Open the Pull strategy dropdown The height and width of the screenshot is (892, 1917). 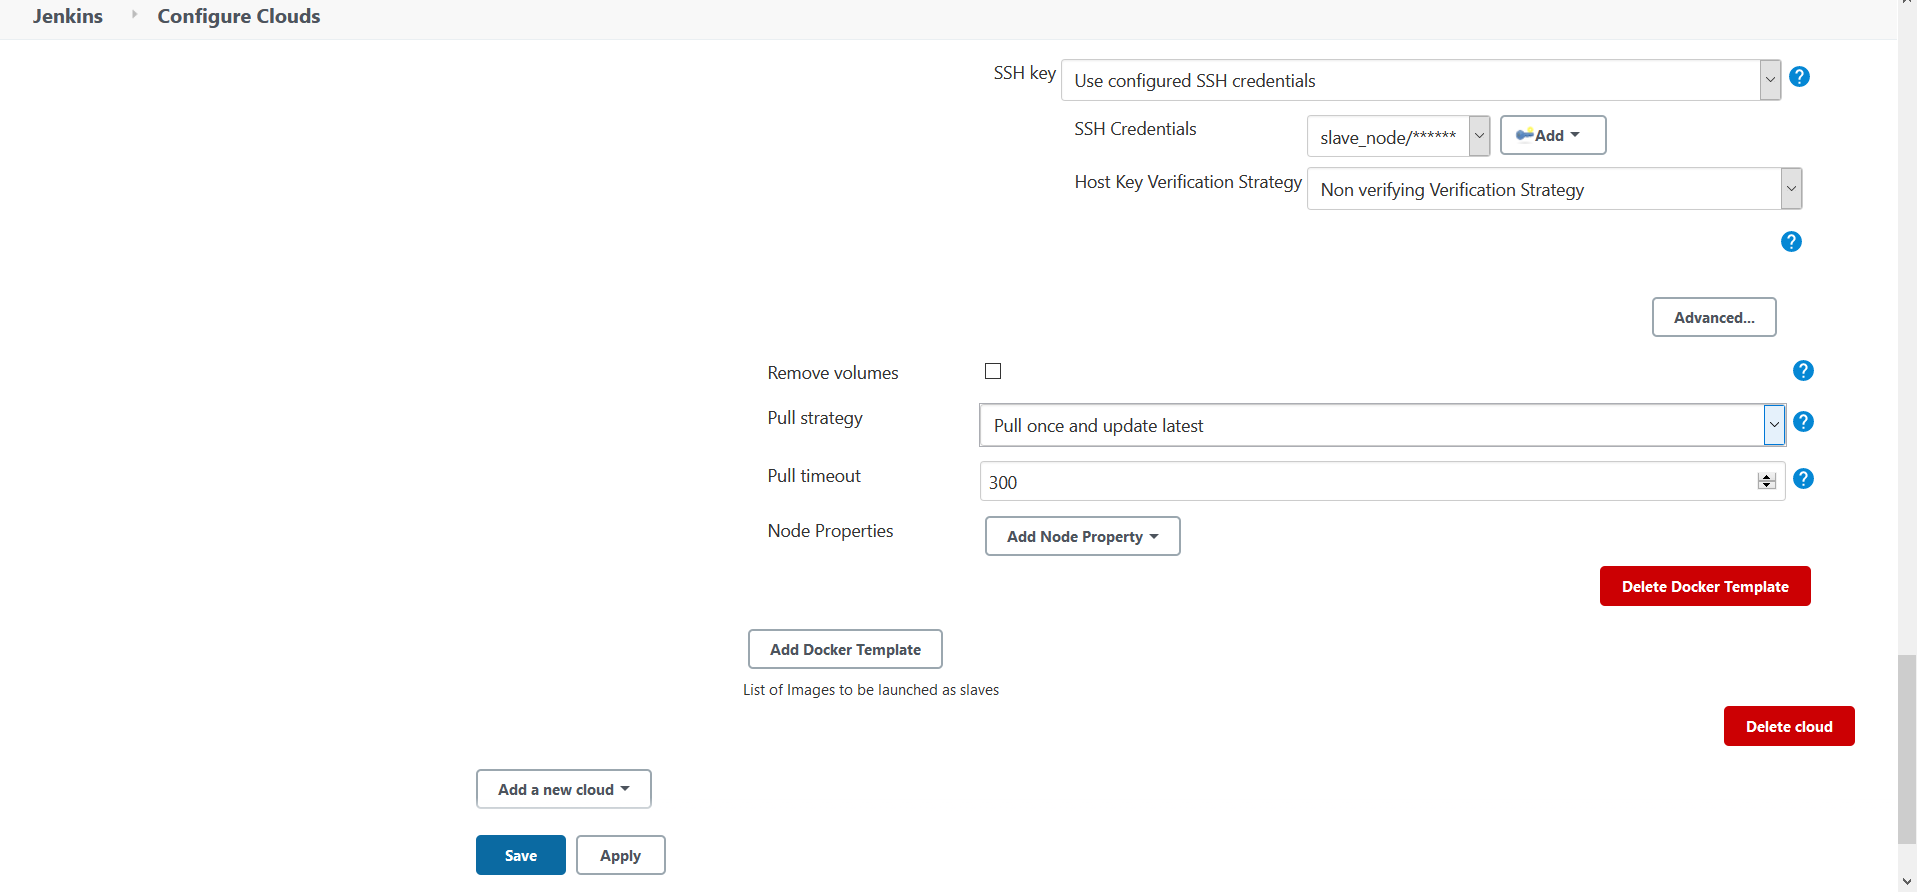tap(1382, 425)
